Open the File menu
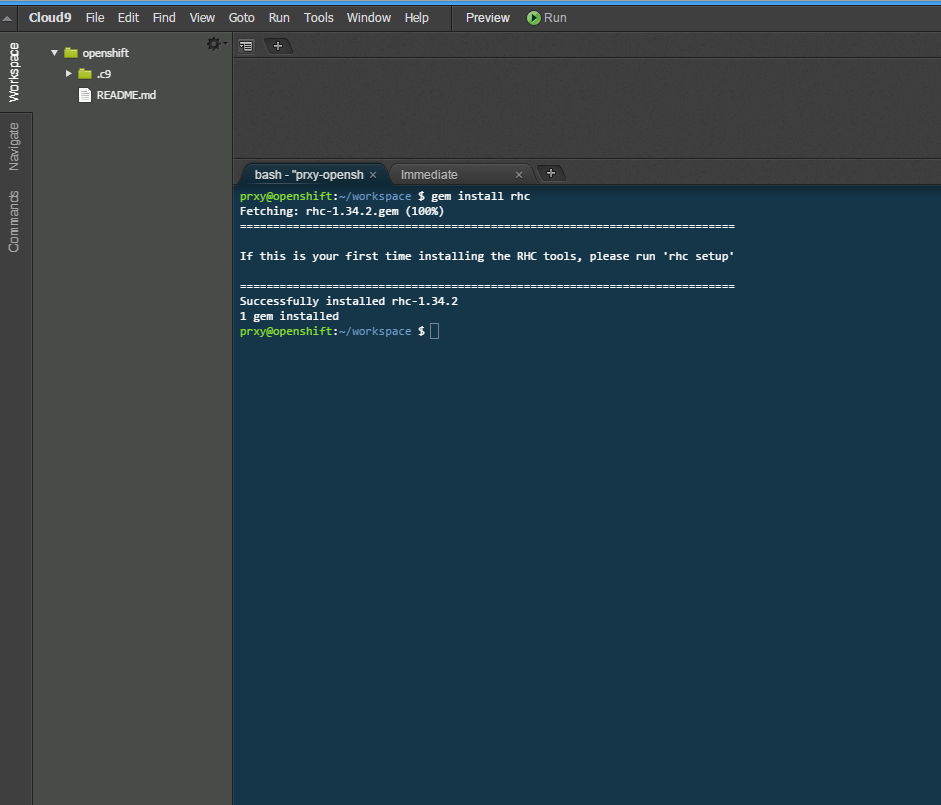The width and height of the screenshot is (941, 805). coord(95,18)
